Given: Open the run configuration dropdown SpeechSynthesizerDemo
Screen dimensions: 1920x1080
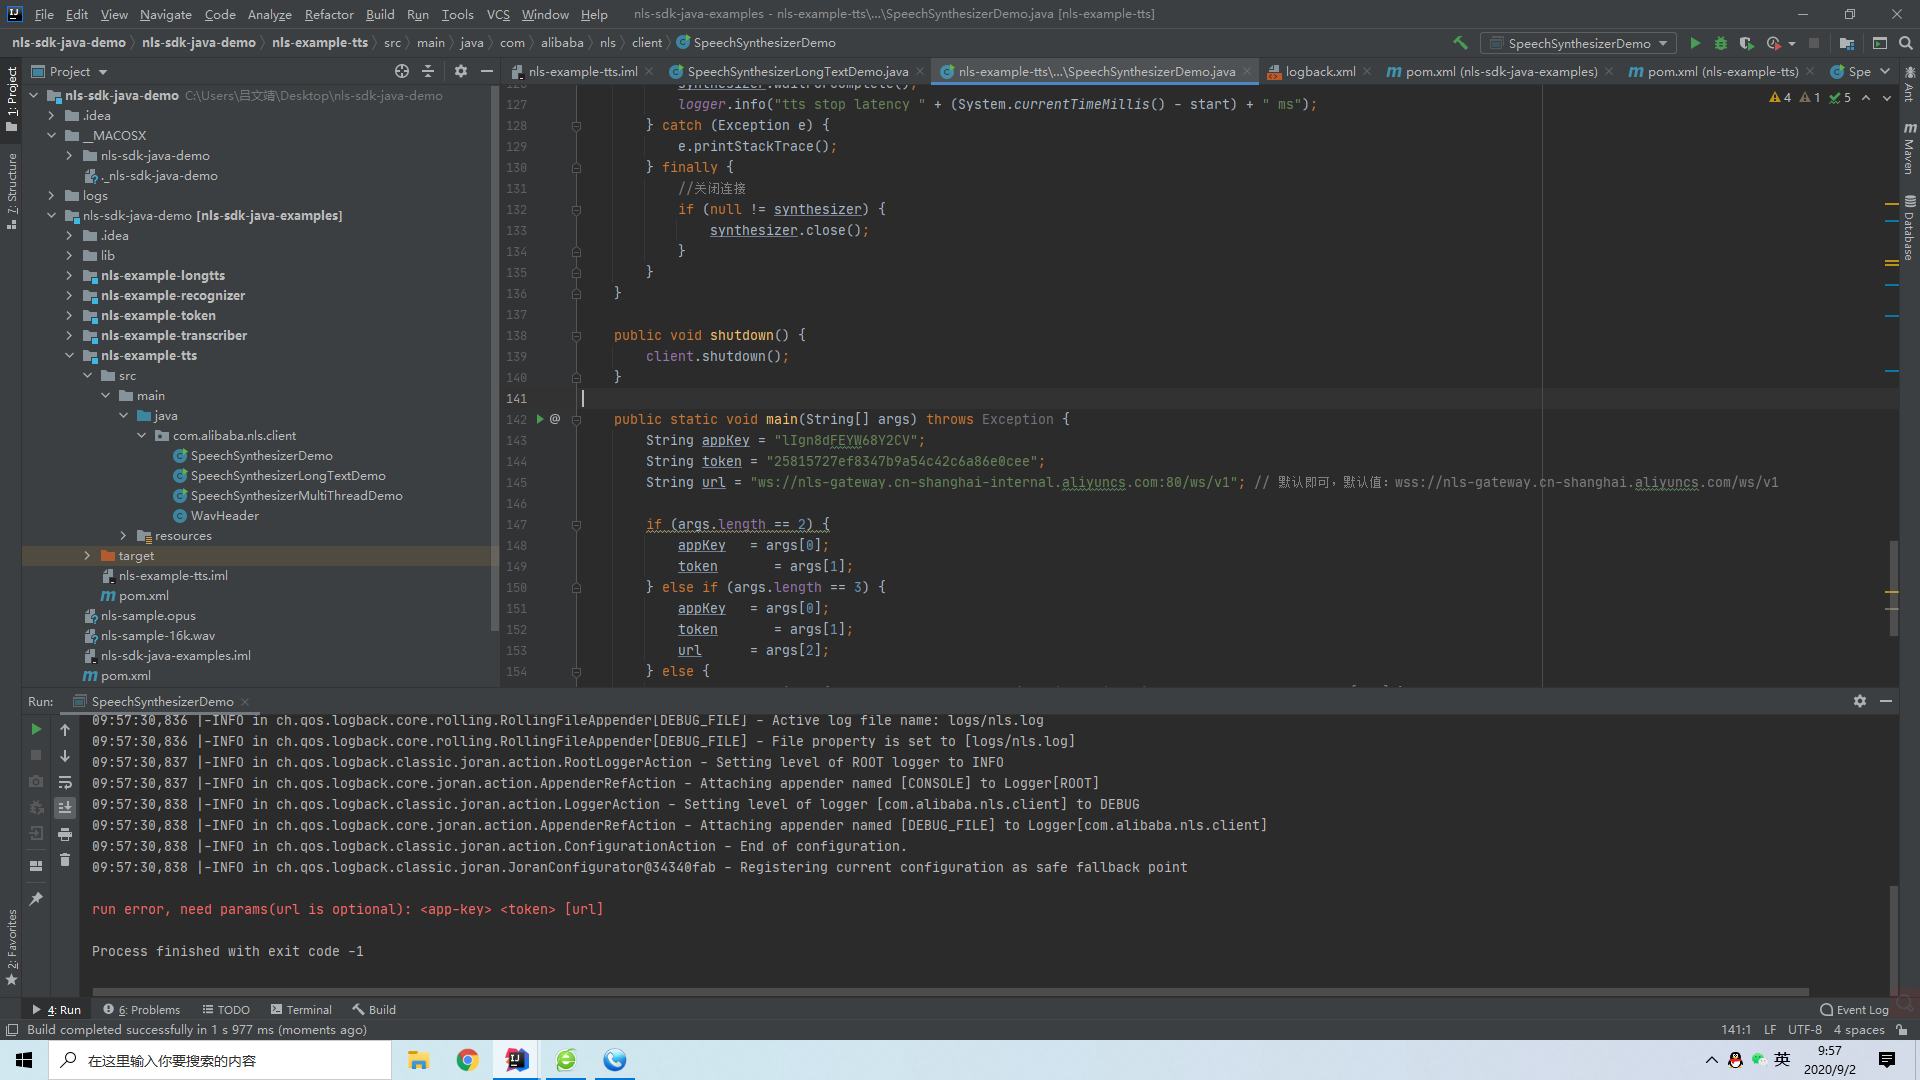Looking at the screenshot, I should [x=1579, y=43].
